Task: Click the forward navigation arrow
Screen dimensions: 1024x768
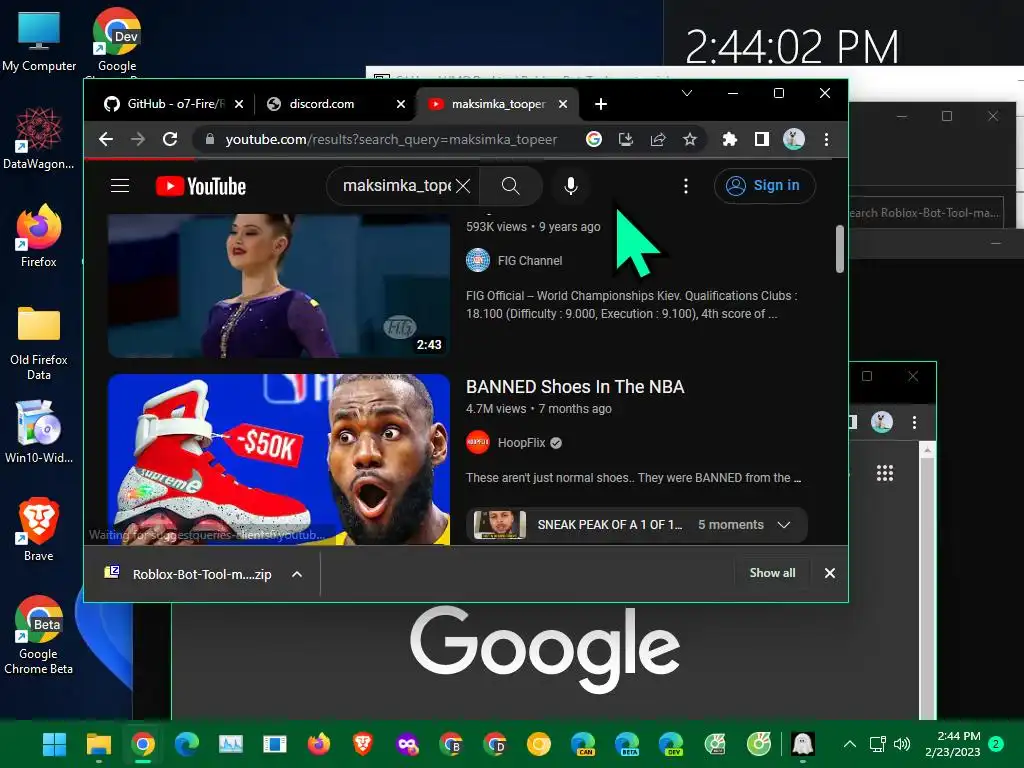Action: 138,139
